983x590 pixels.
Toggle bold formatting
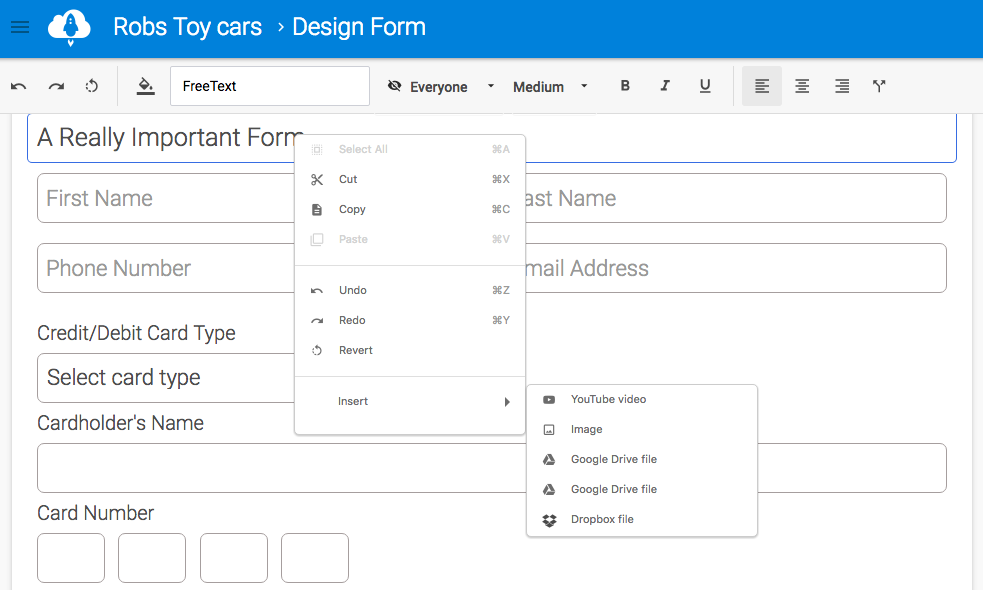[625, 87]
